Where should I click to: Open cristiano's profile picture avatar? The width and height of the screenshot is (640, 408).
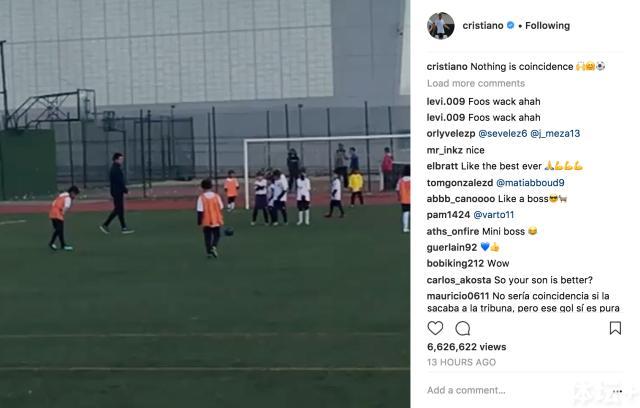click(441, 26)
